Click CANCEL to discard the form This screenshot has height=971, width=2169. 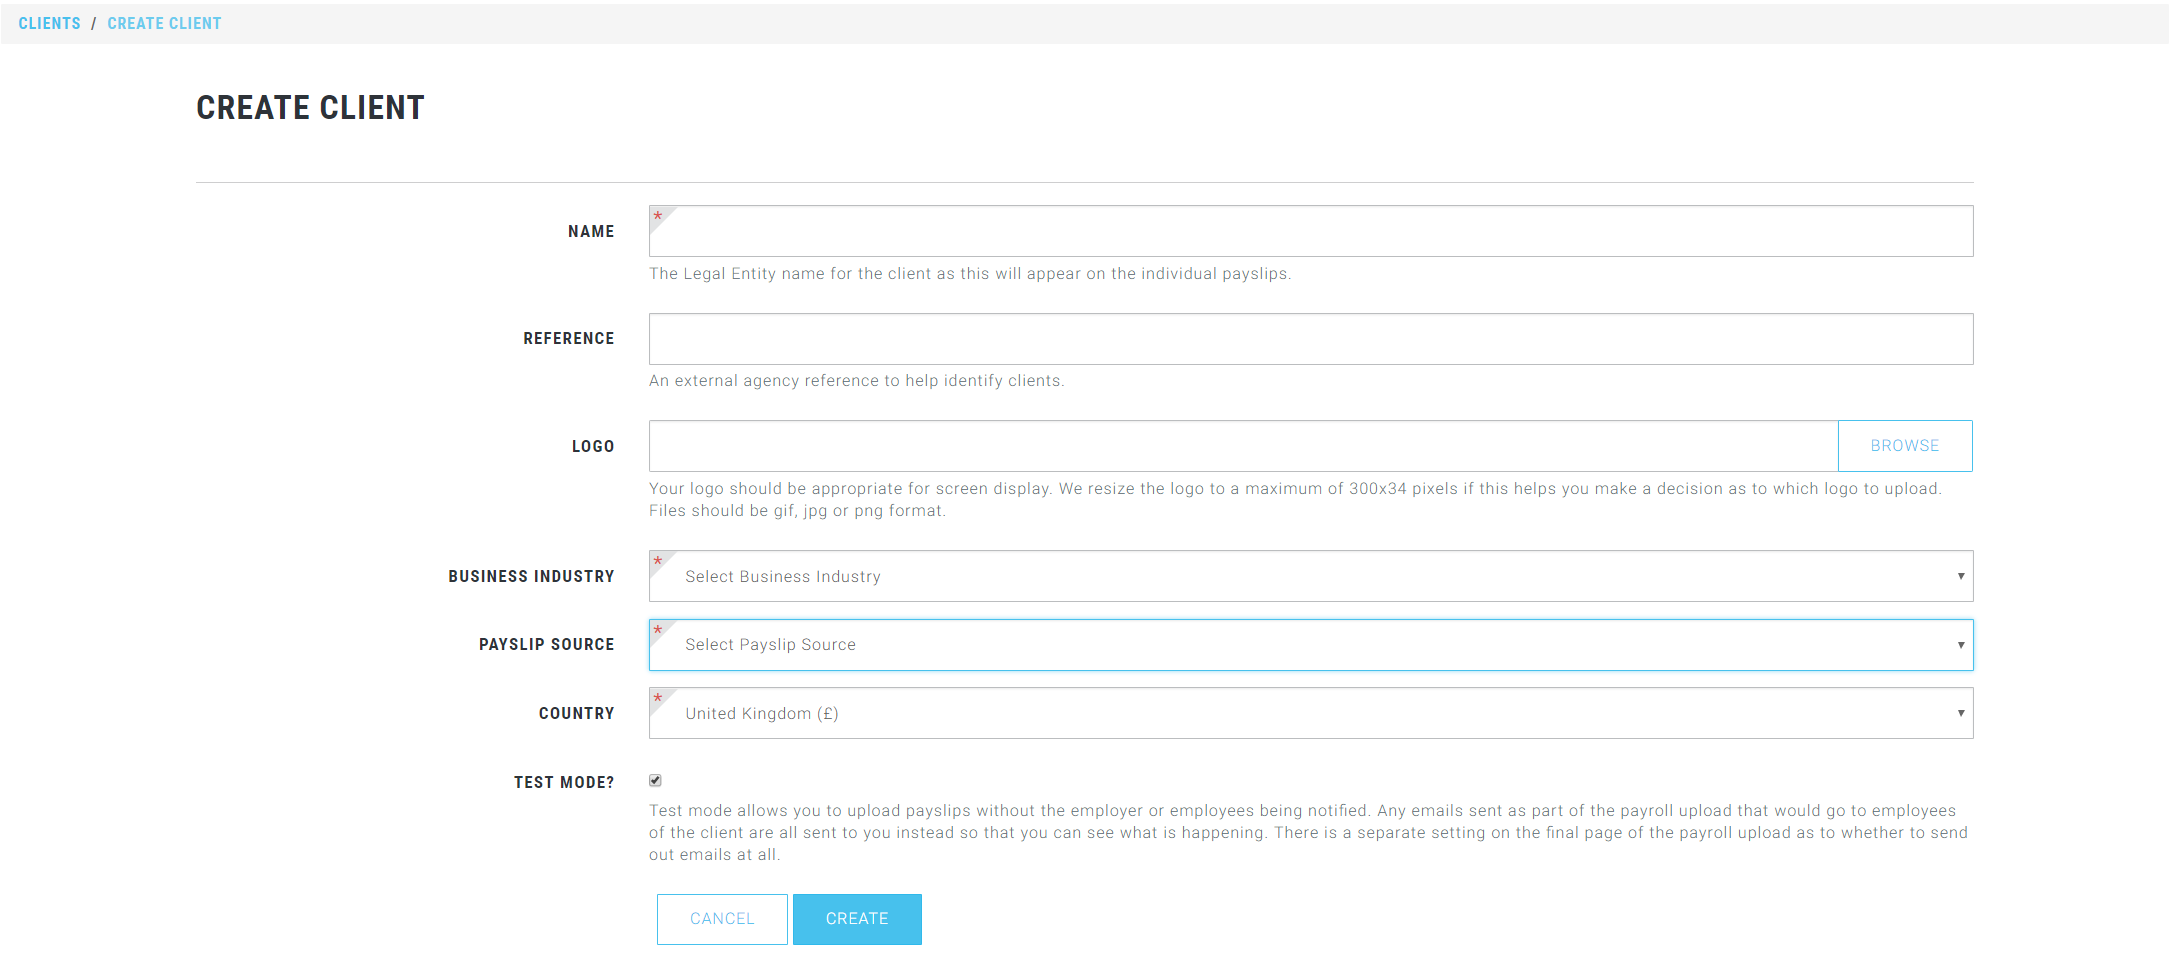722,918
